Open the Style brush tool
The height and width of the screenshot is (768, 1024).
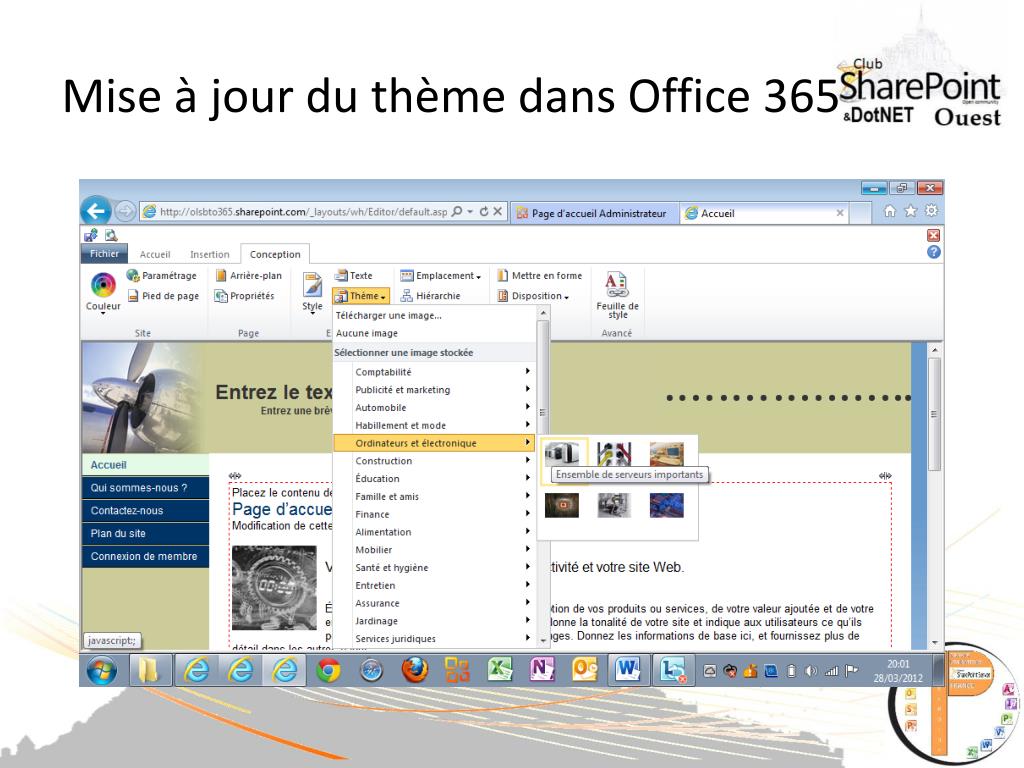[x=312, y=293]
